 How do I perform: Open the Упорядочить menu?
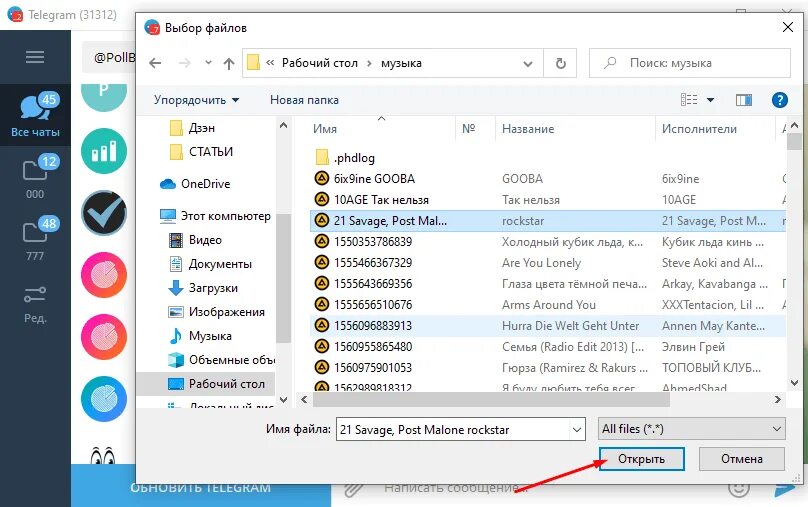click(x=196, y=100)
